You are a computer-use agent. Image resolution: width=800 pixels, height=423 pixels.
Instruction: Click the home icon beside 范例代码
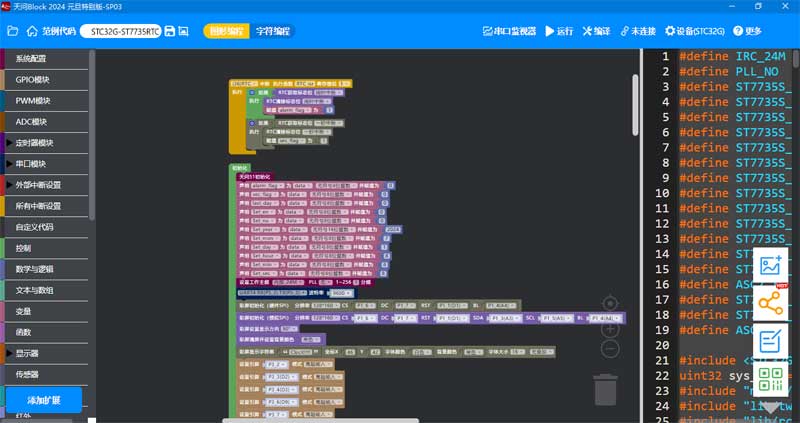tap(32, 31)
